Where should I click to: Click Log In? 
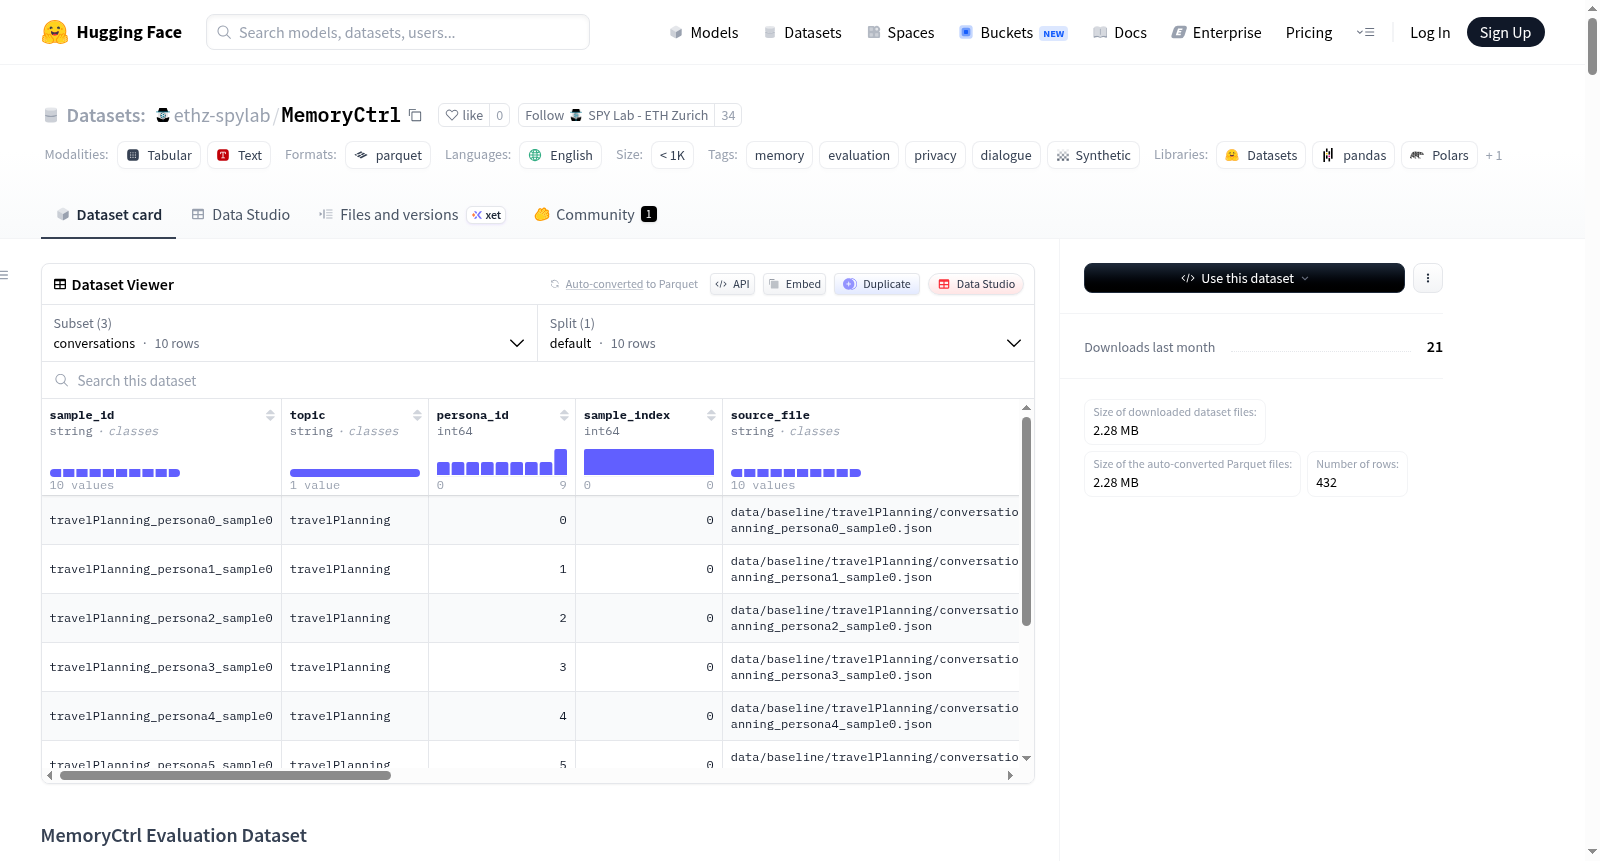(x=1430, y=32)
